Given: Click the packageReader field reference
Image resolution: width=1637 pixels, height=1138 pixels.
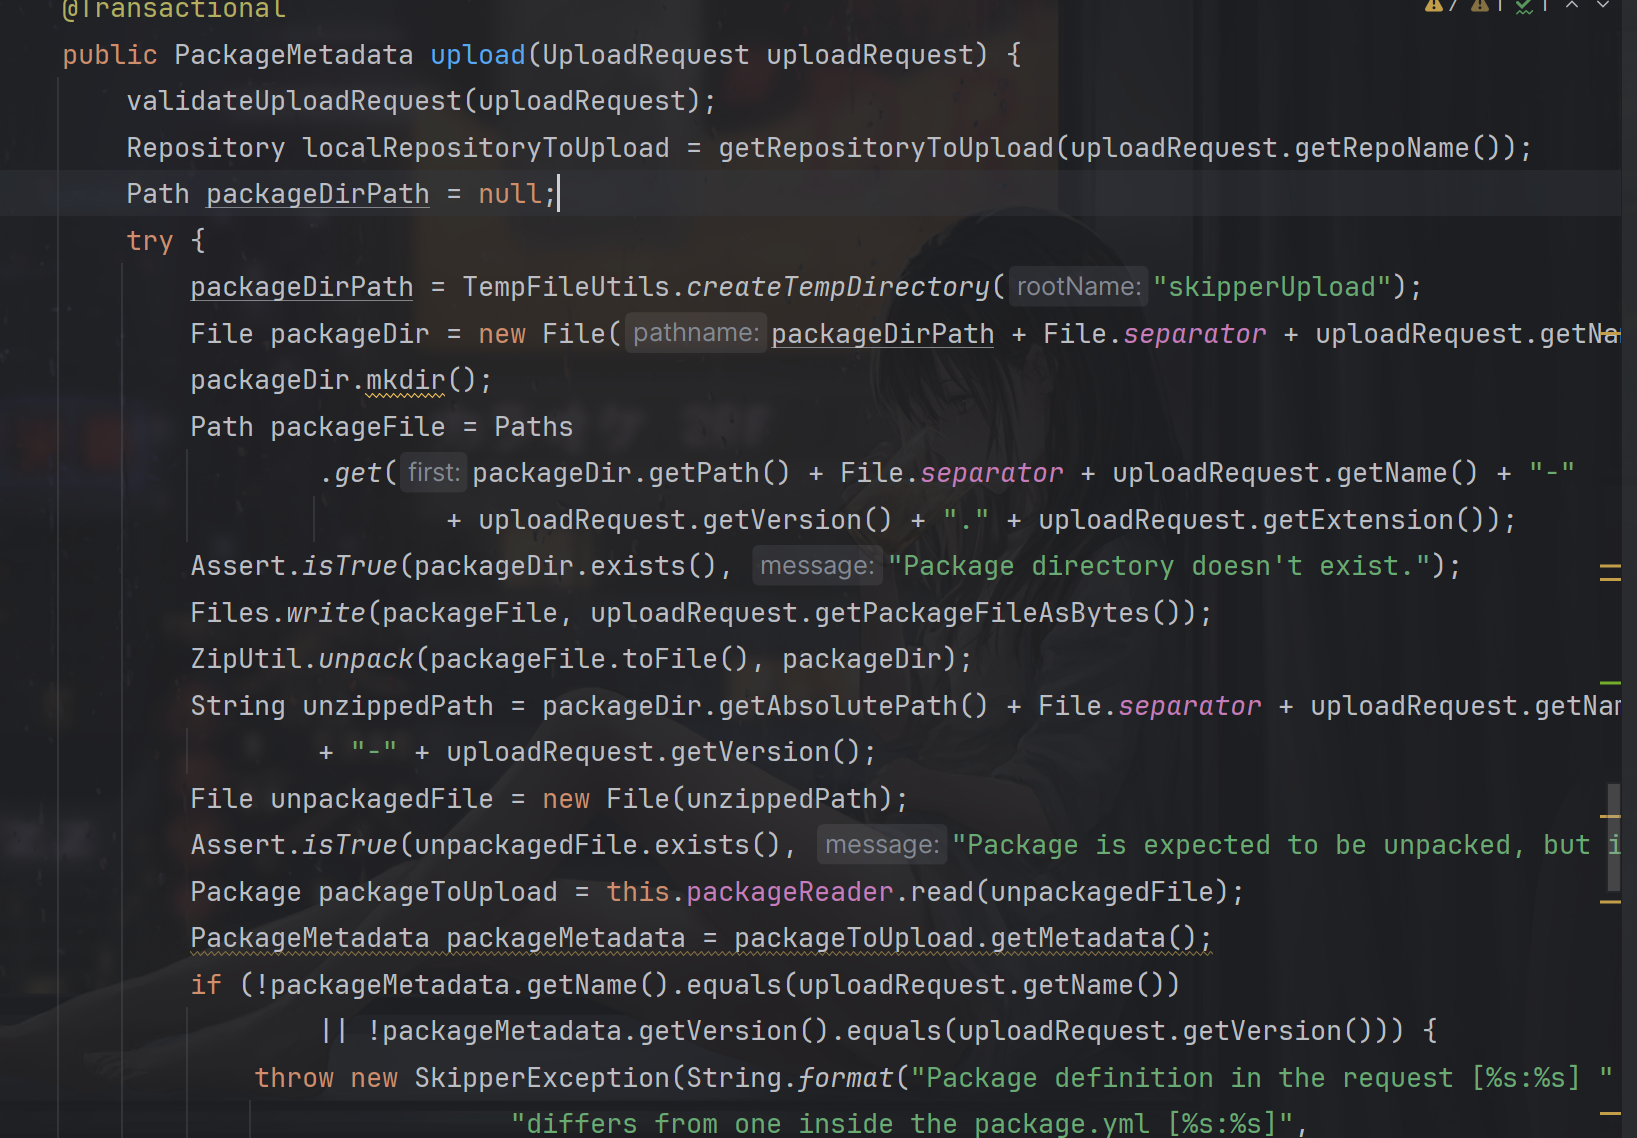Looking at the screenshot, I should (789, 892).
